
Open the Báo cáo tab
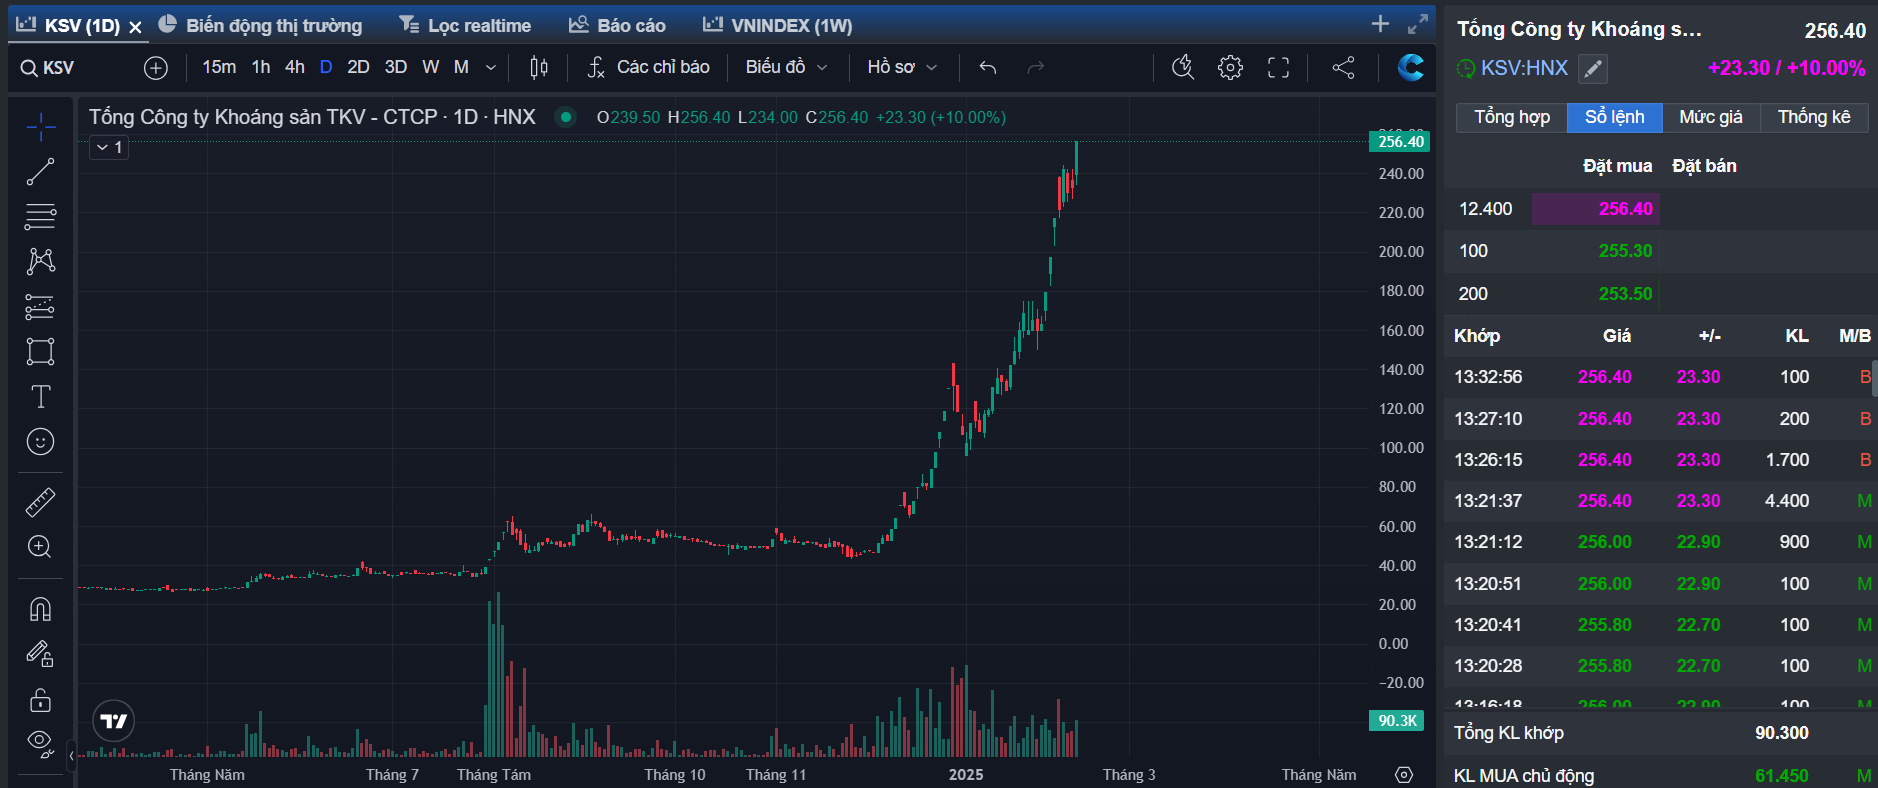coord(617,25)
